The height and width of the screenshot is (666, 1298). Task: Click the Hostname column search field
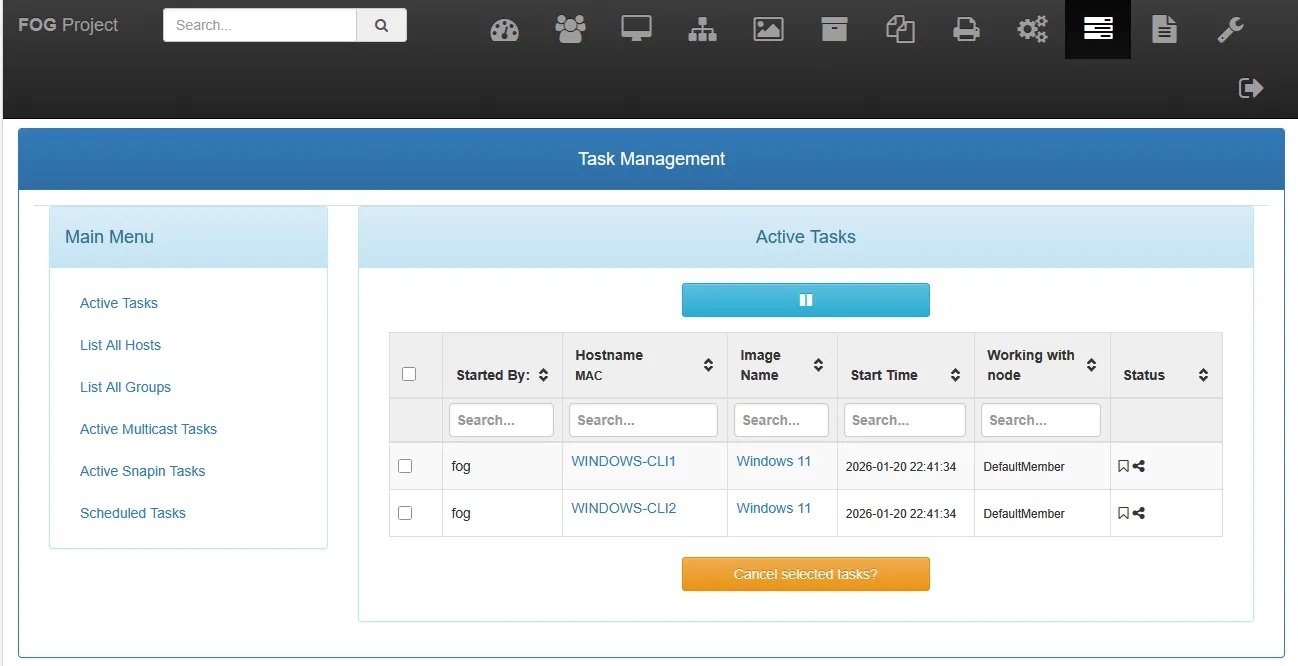(643, 420)
